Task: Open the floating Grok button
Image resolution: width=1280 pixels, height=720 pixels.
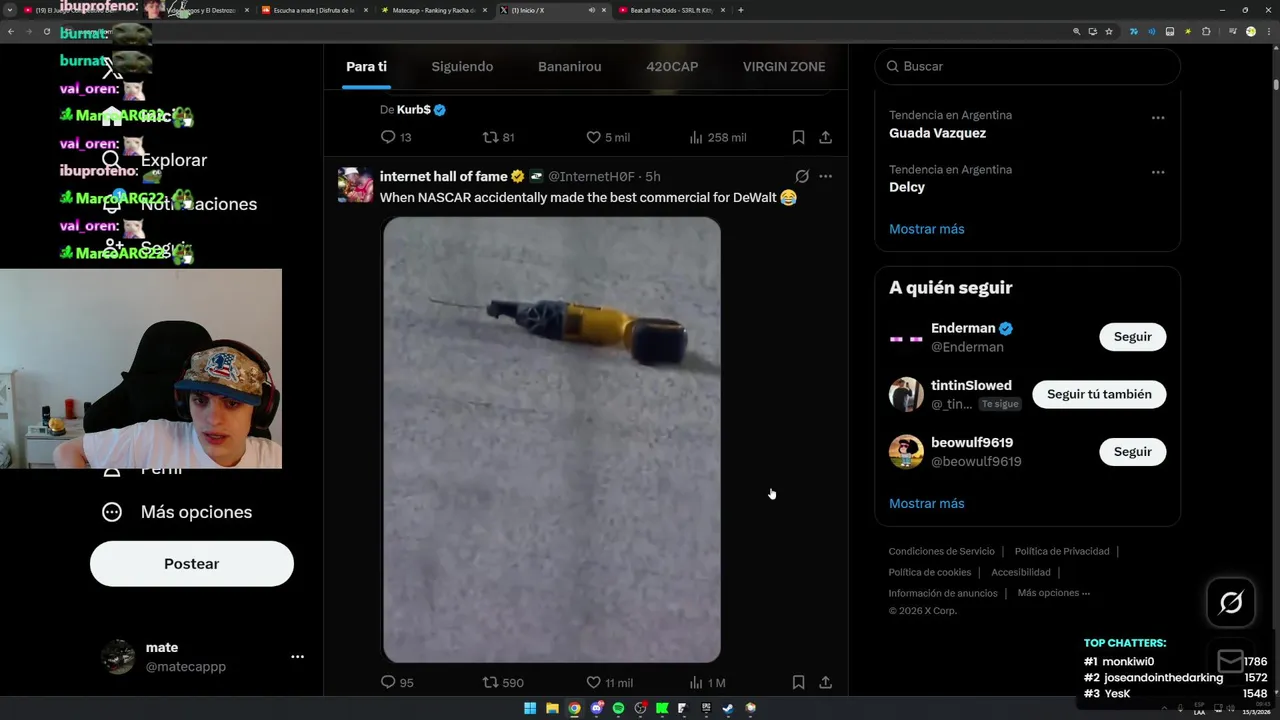Action: (1231, 602)
